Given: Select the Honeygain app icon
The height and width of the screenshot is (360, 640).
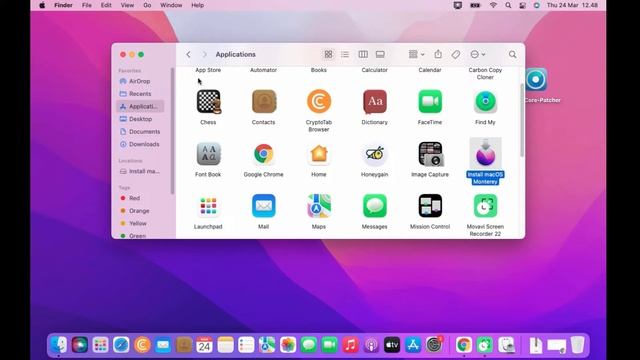Looking at the screenshot, I should click(375, 154).
